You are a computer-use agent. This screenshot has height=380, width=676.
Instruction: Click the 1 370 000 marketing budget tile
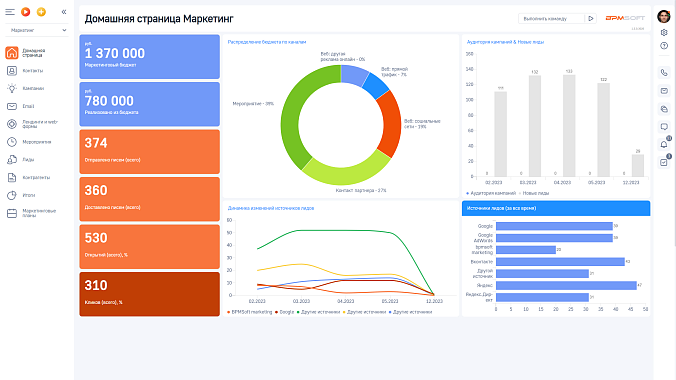coord(150,57)
